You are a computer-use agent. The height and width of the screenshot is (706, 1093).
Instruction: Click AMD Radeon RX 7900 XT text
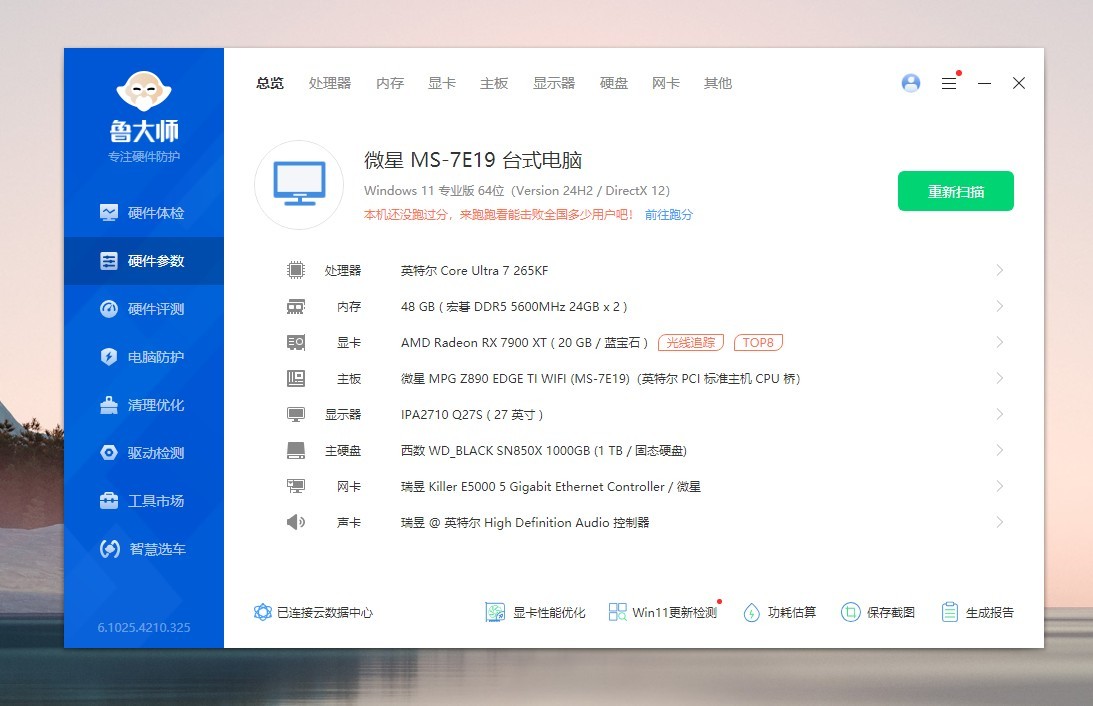(x=524, y=343)
